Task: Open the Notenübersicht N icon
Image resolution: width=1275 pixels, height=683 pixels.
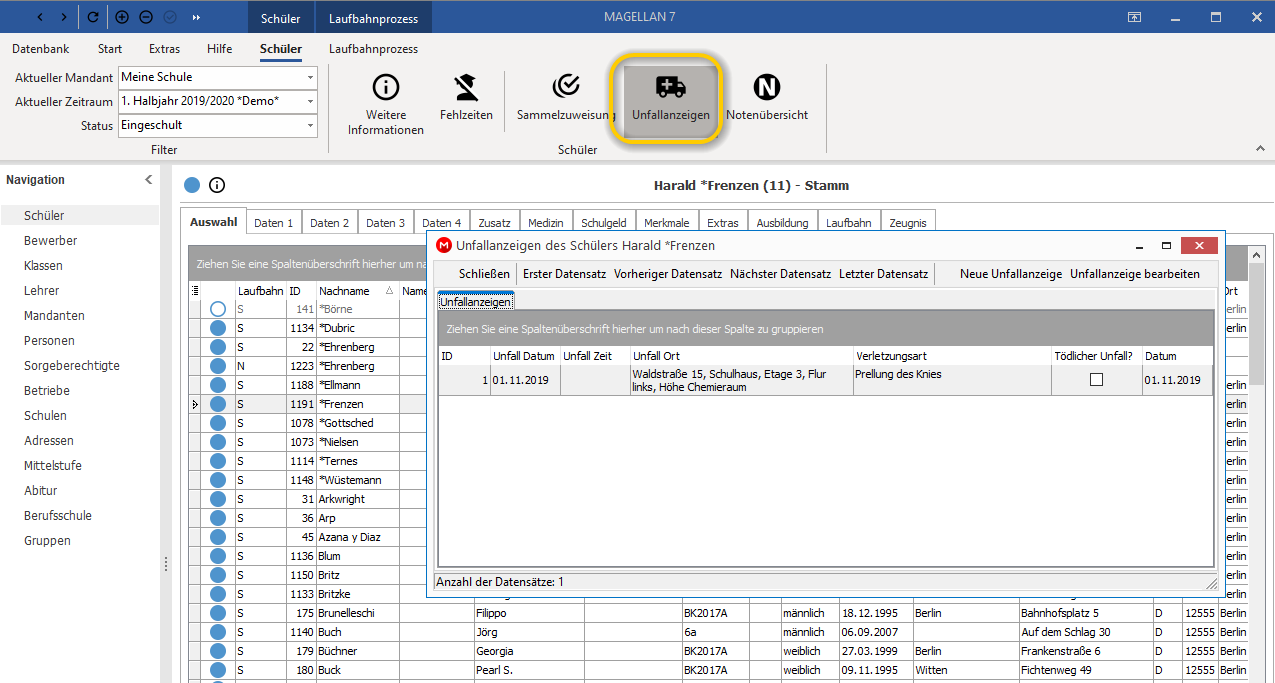Action: 767,87
